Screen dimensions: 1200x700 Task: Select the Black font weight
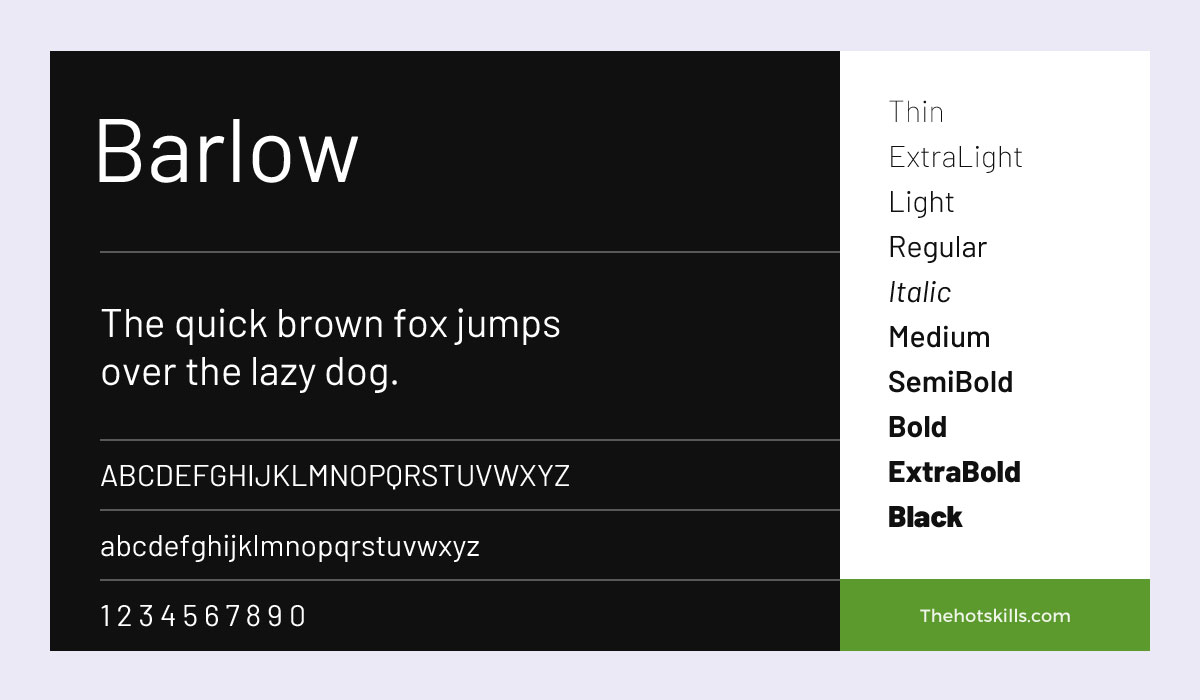[x=925, y=517]
